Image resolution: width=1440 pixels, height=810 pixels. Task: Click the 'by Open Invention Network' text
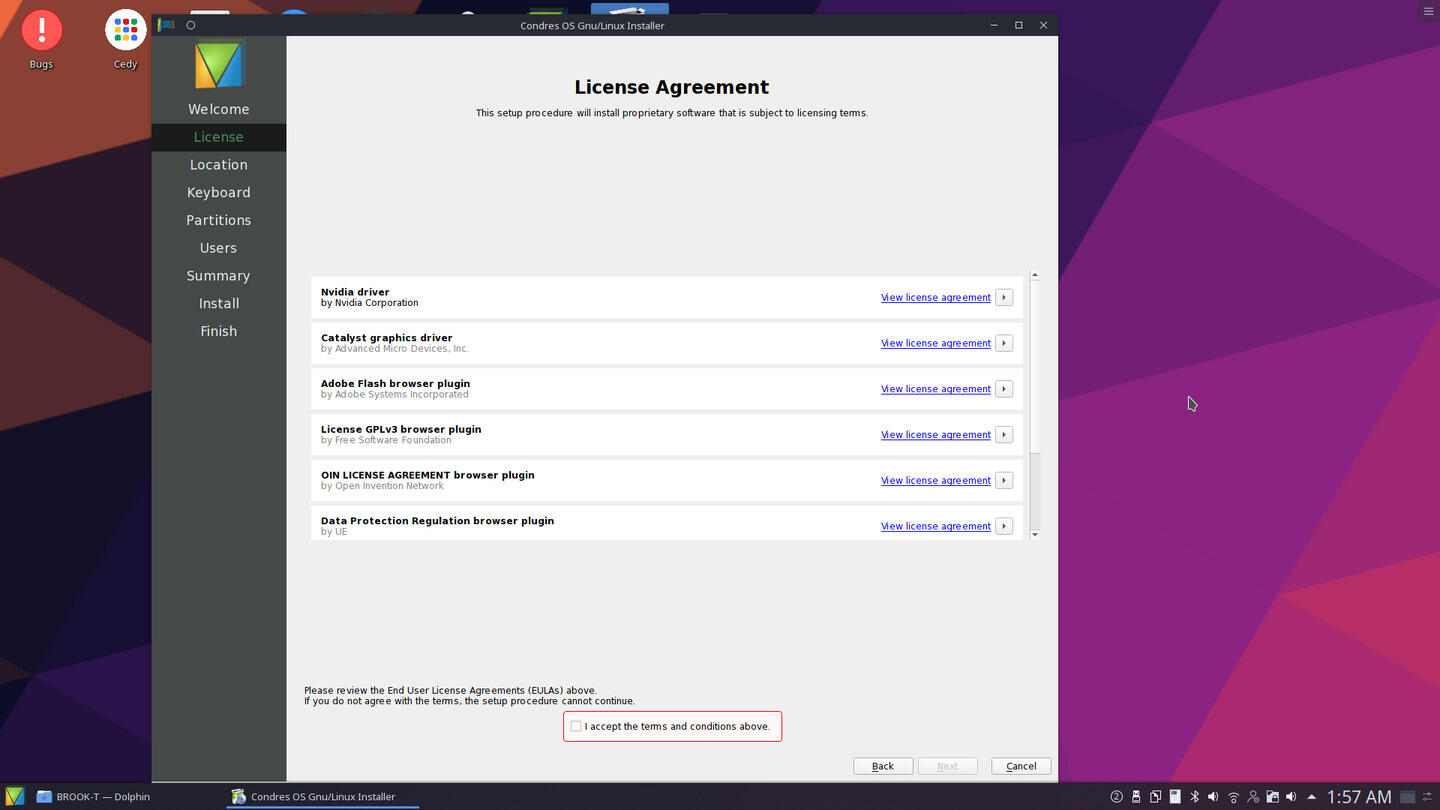tap(382, 486)
